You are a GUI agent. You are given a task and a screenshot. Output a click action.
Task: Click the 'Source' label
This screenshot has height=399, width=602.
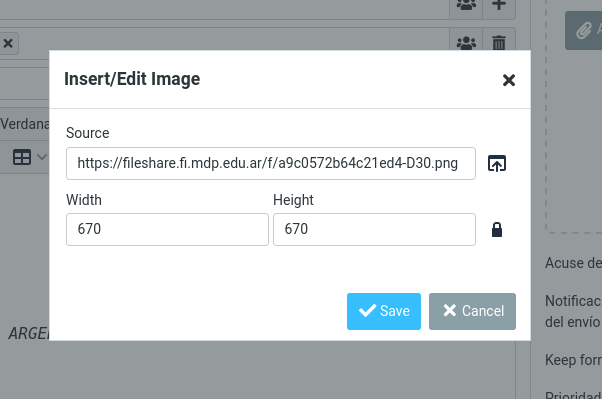click(x=88, y=133)
